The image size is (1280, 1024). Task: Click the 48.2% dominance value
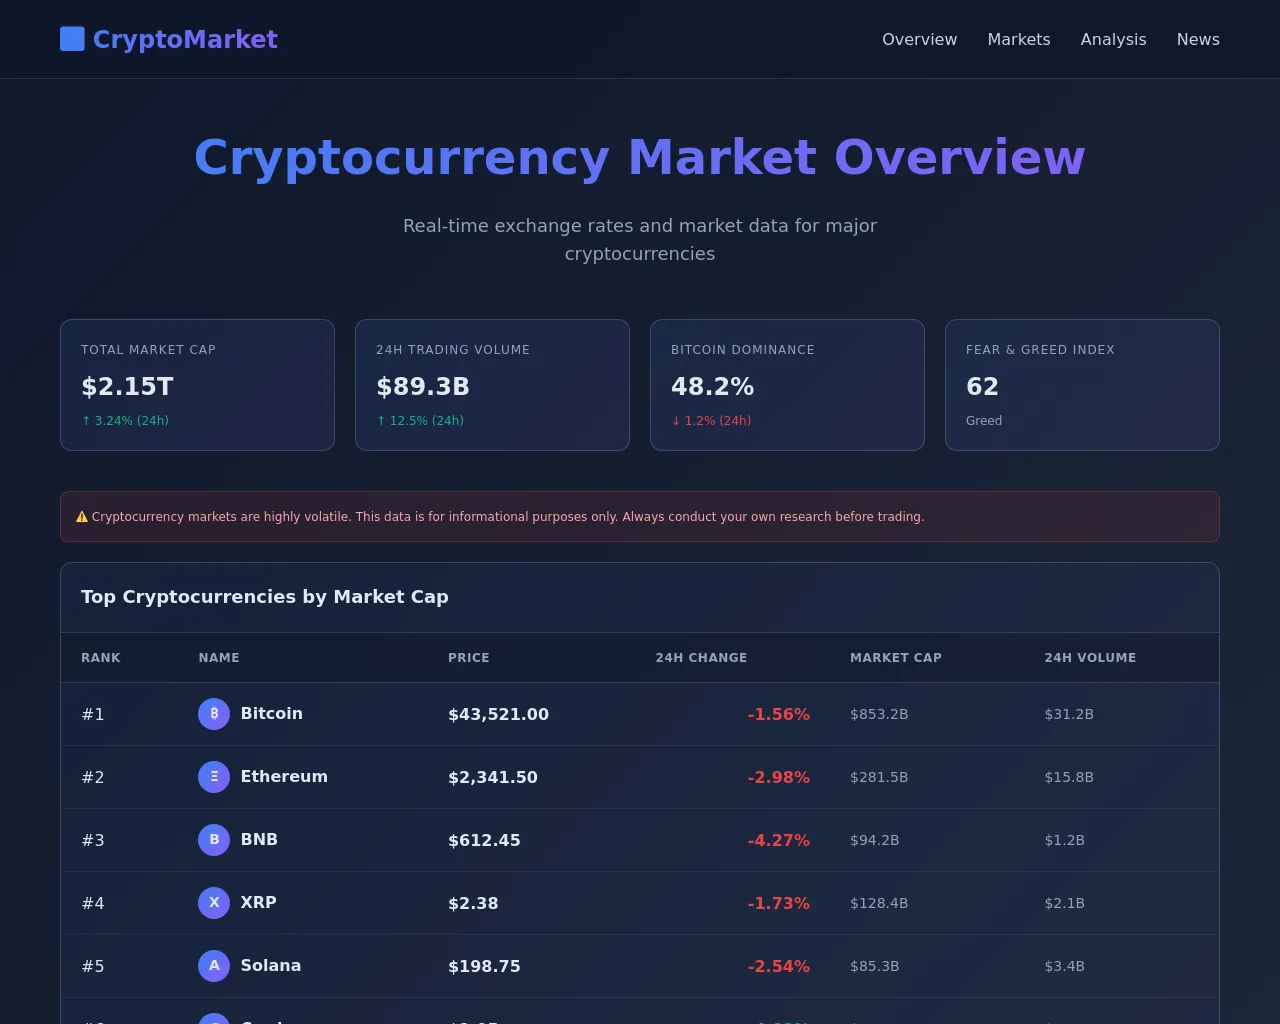click(713, 387)
